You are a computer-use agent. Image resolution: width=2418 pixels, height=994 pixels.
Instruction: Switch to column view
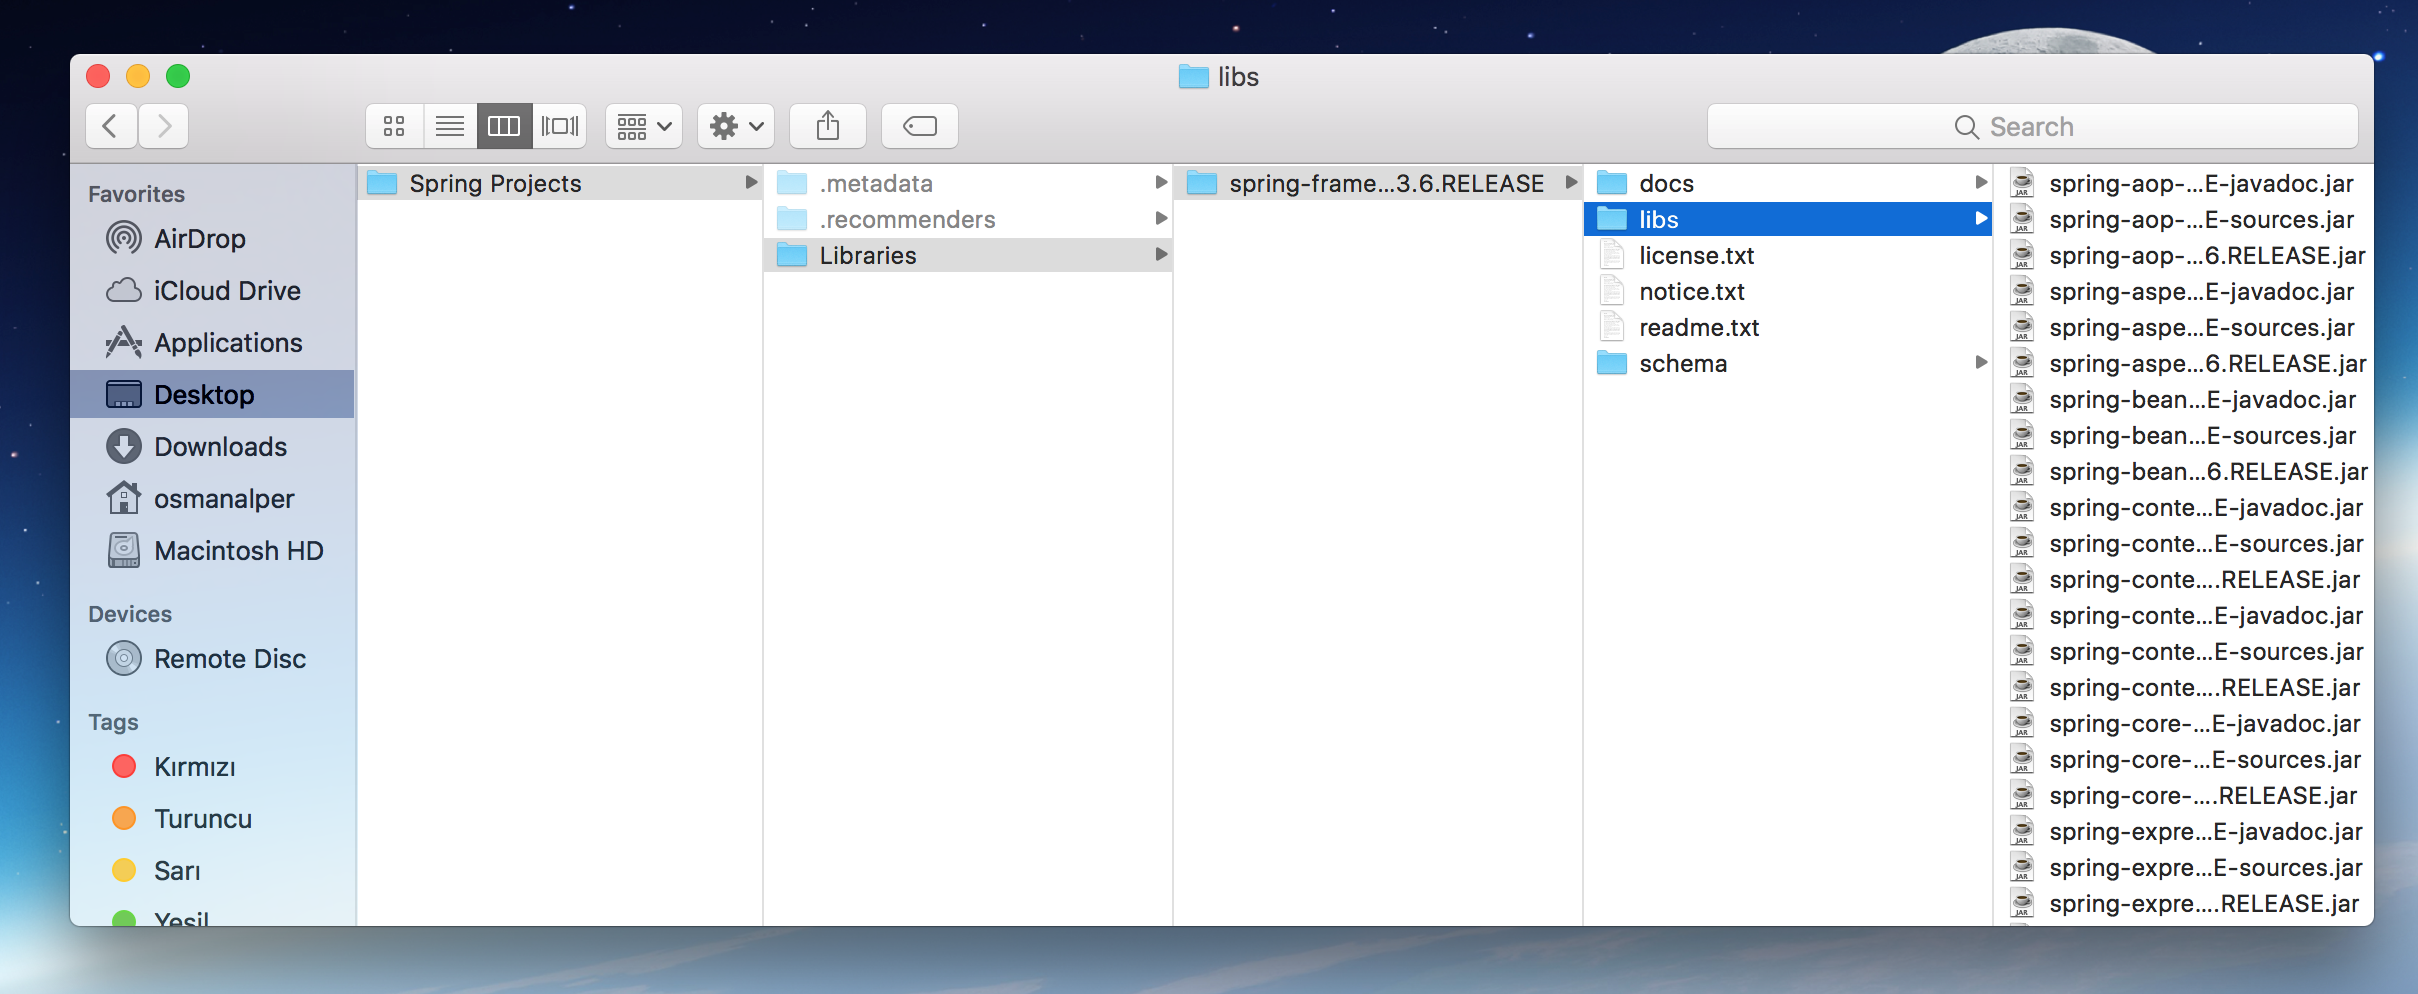504,126
